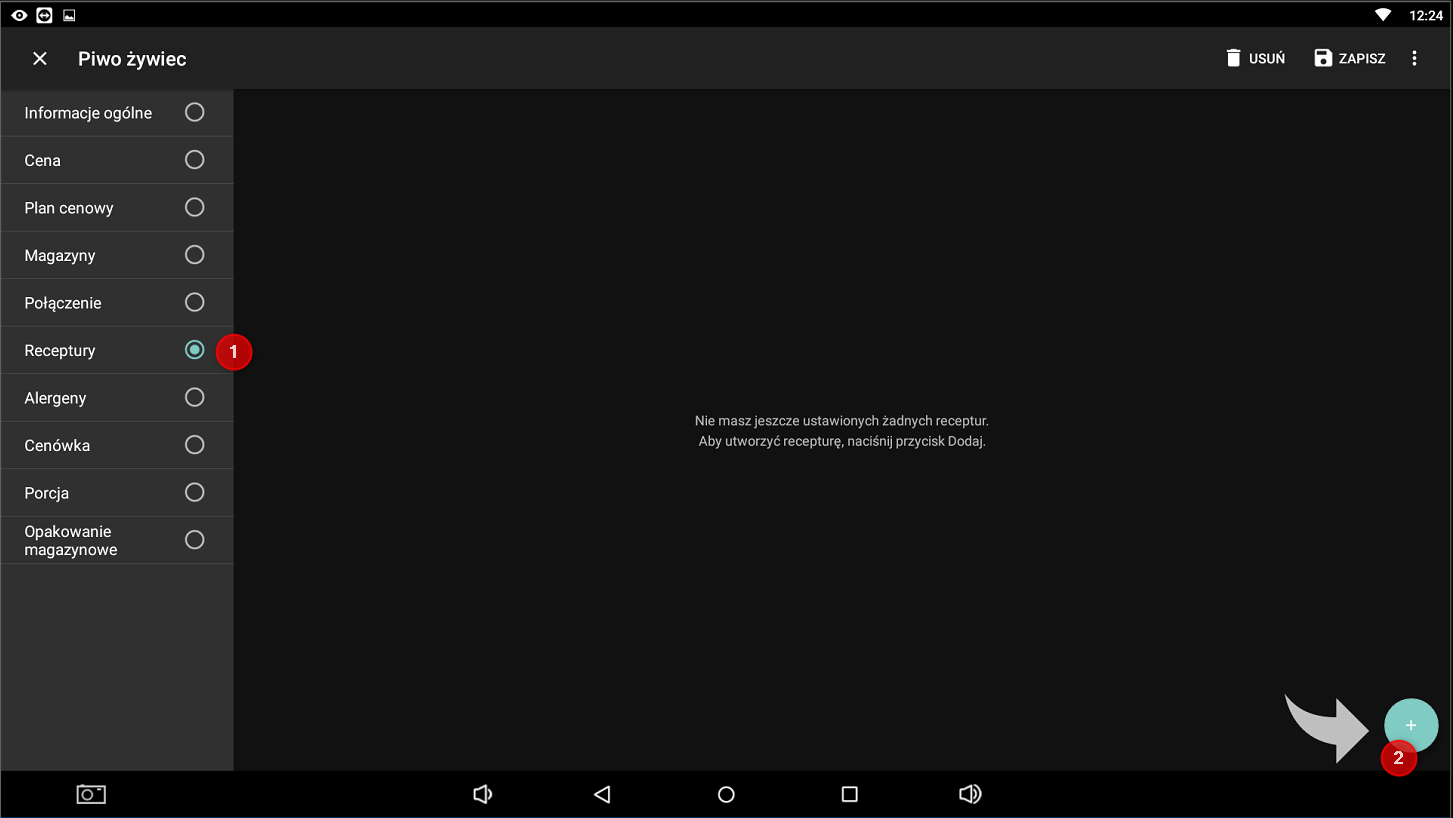Select Opakowanie magazynowe radio button

195,540
